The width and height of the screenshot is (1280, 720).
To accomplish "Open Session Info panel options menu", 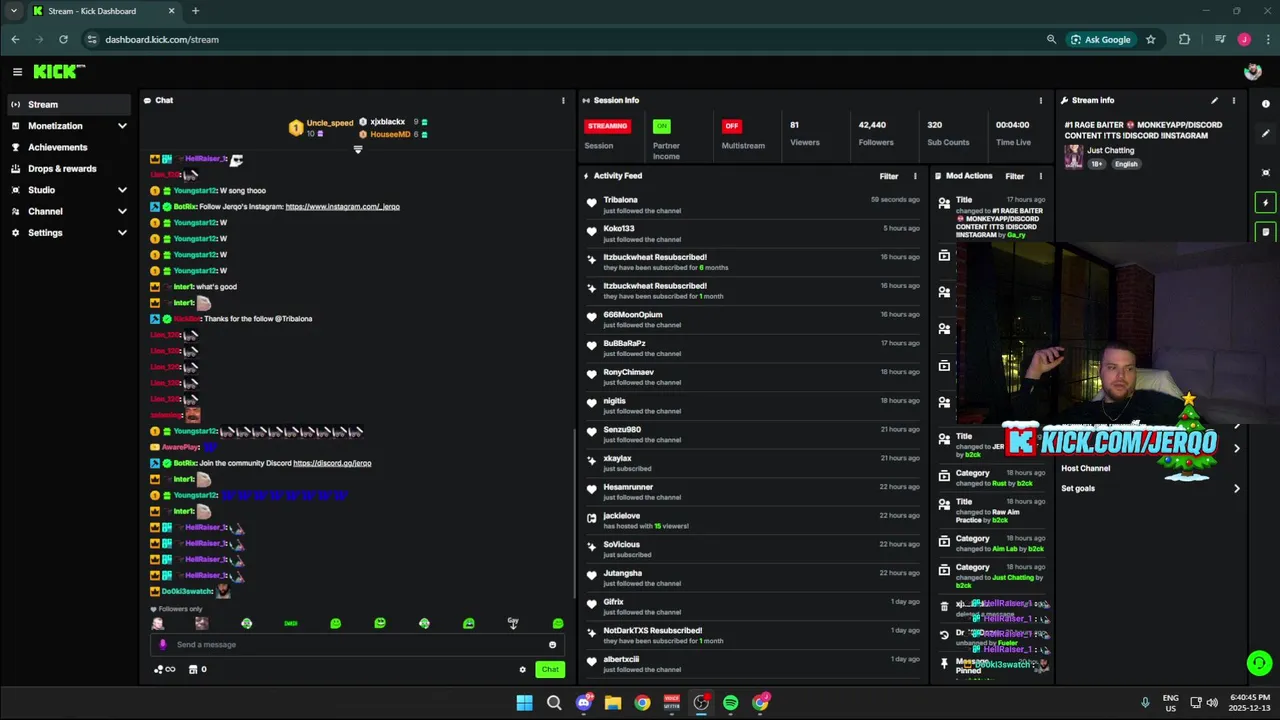I will click(1040, 100).
